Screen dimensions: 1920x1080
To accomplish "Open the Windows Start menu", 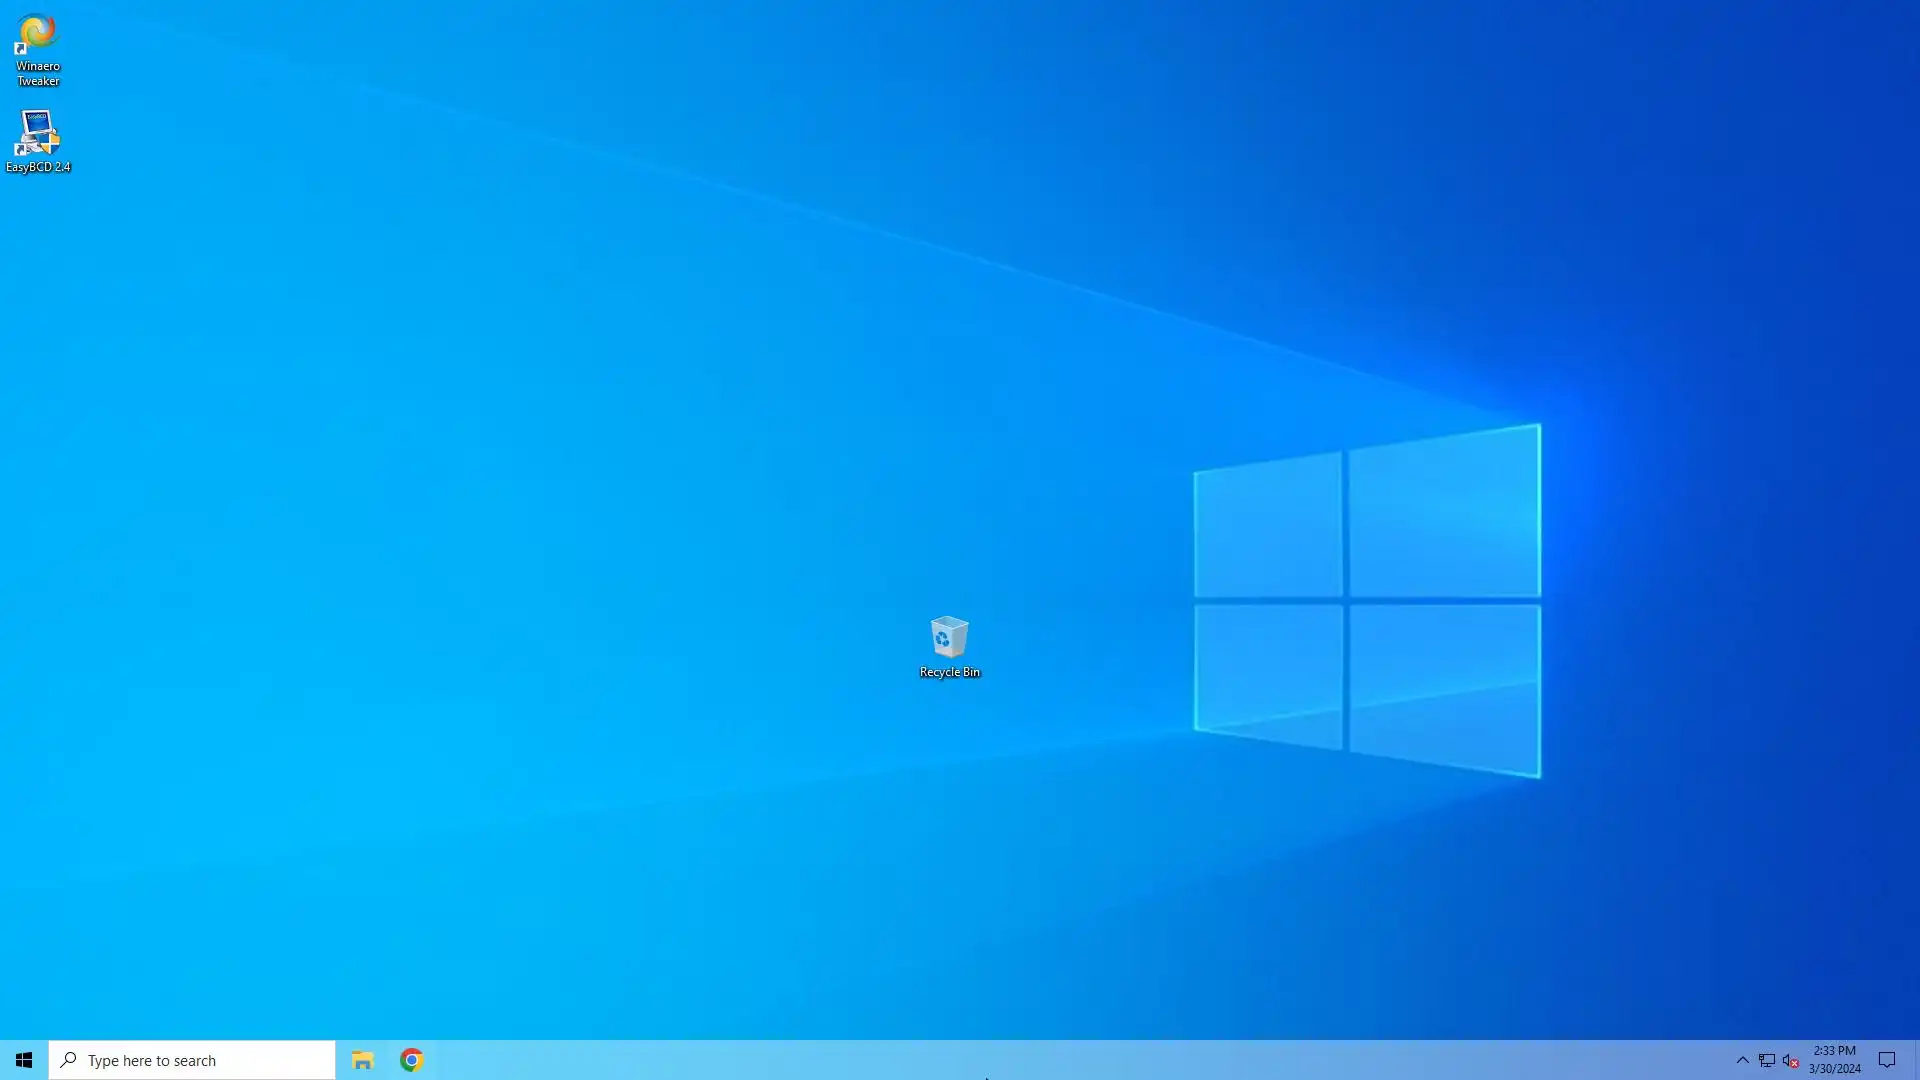I will 24,1060.
